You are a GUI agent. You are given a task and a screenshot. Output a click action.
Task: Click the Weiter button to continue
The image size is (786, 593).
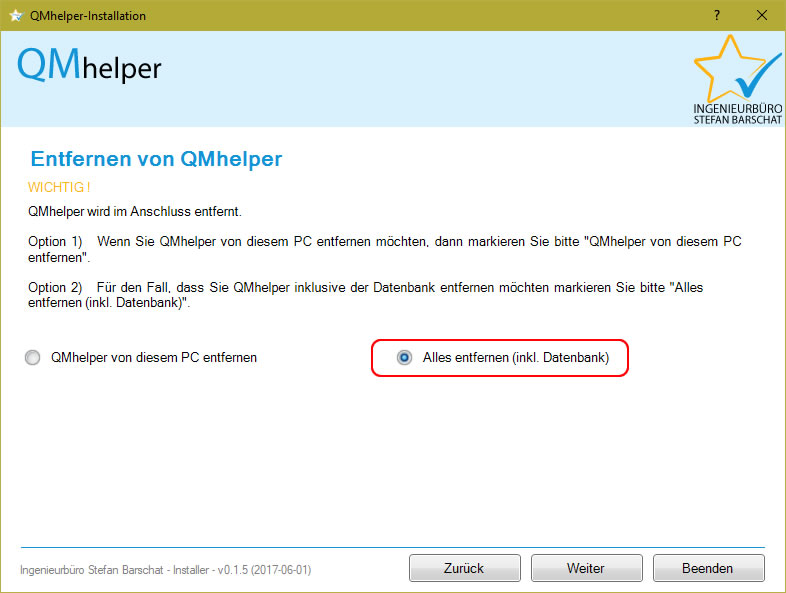586,568
